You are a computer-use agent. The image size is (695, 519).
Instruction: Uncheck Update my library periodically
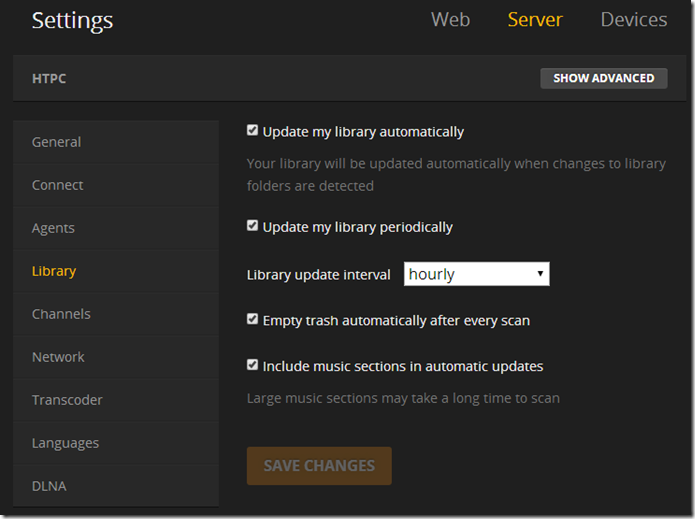253,226
